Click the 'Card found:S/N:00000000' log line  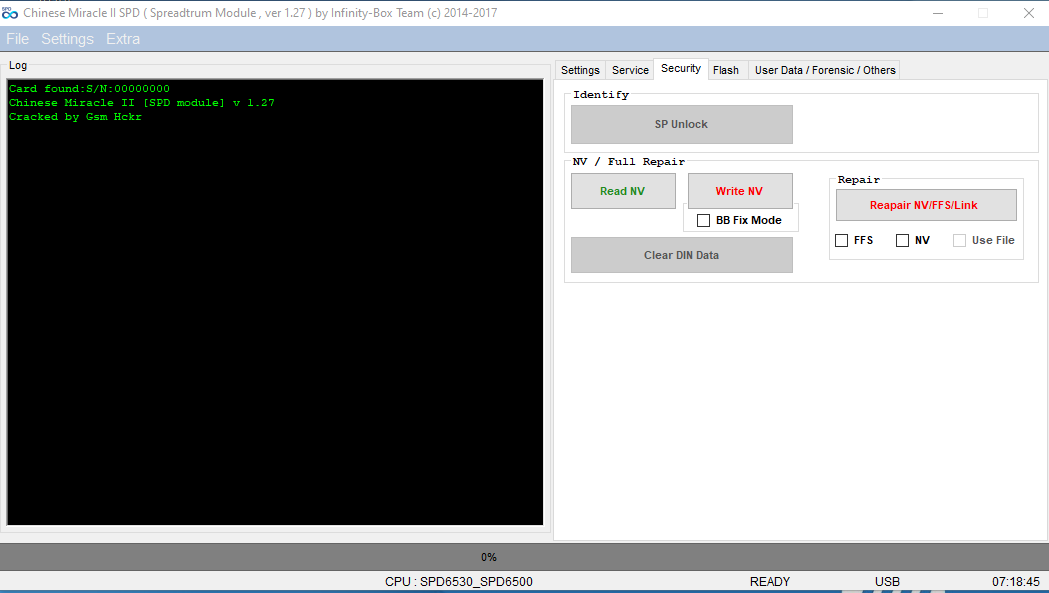(x=89, y=88)
